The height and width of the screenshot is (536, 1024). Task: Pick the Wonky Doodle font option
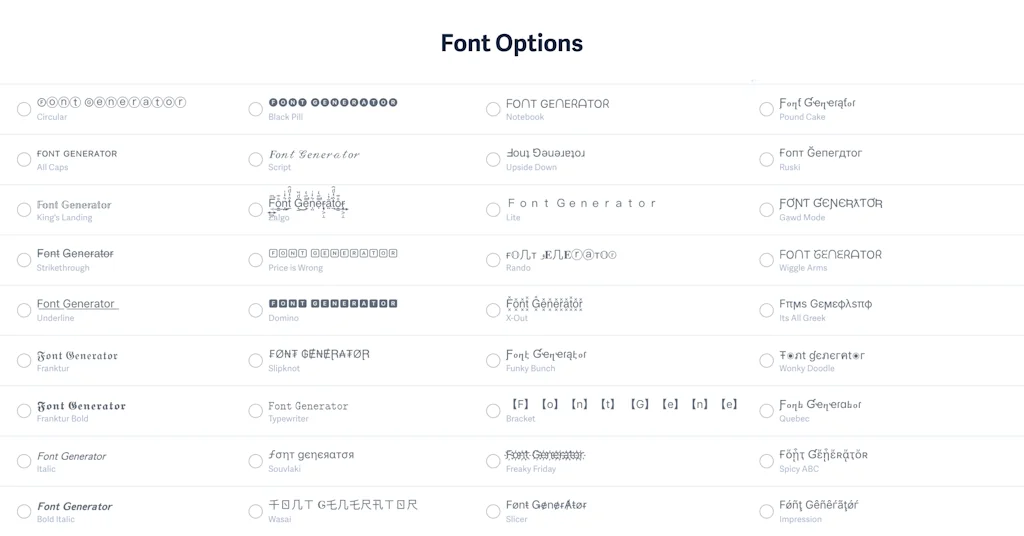click(x=767, y=361)
